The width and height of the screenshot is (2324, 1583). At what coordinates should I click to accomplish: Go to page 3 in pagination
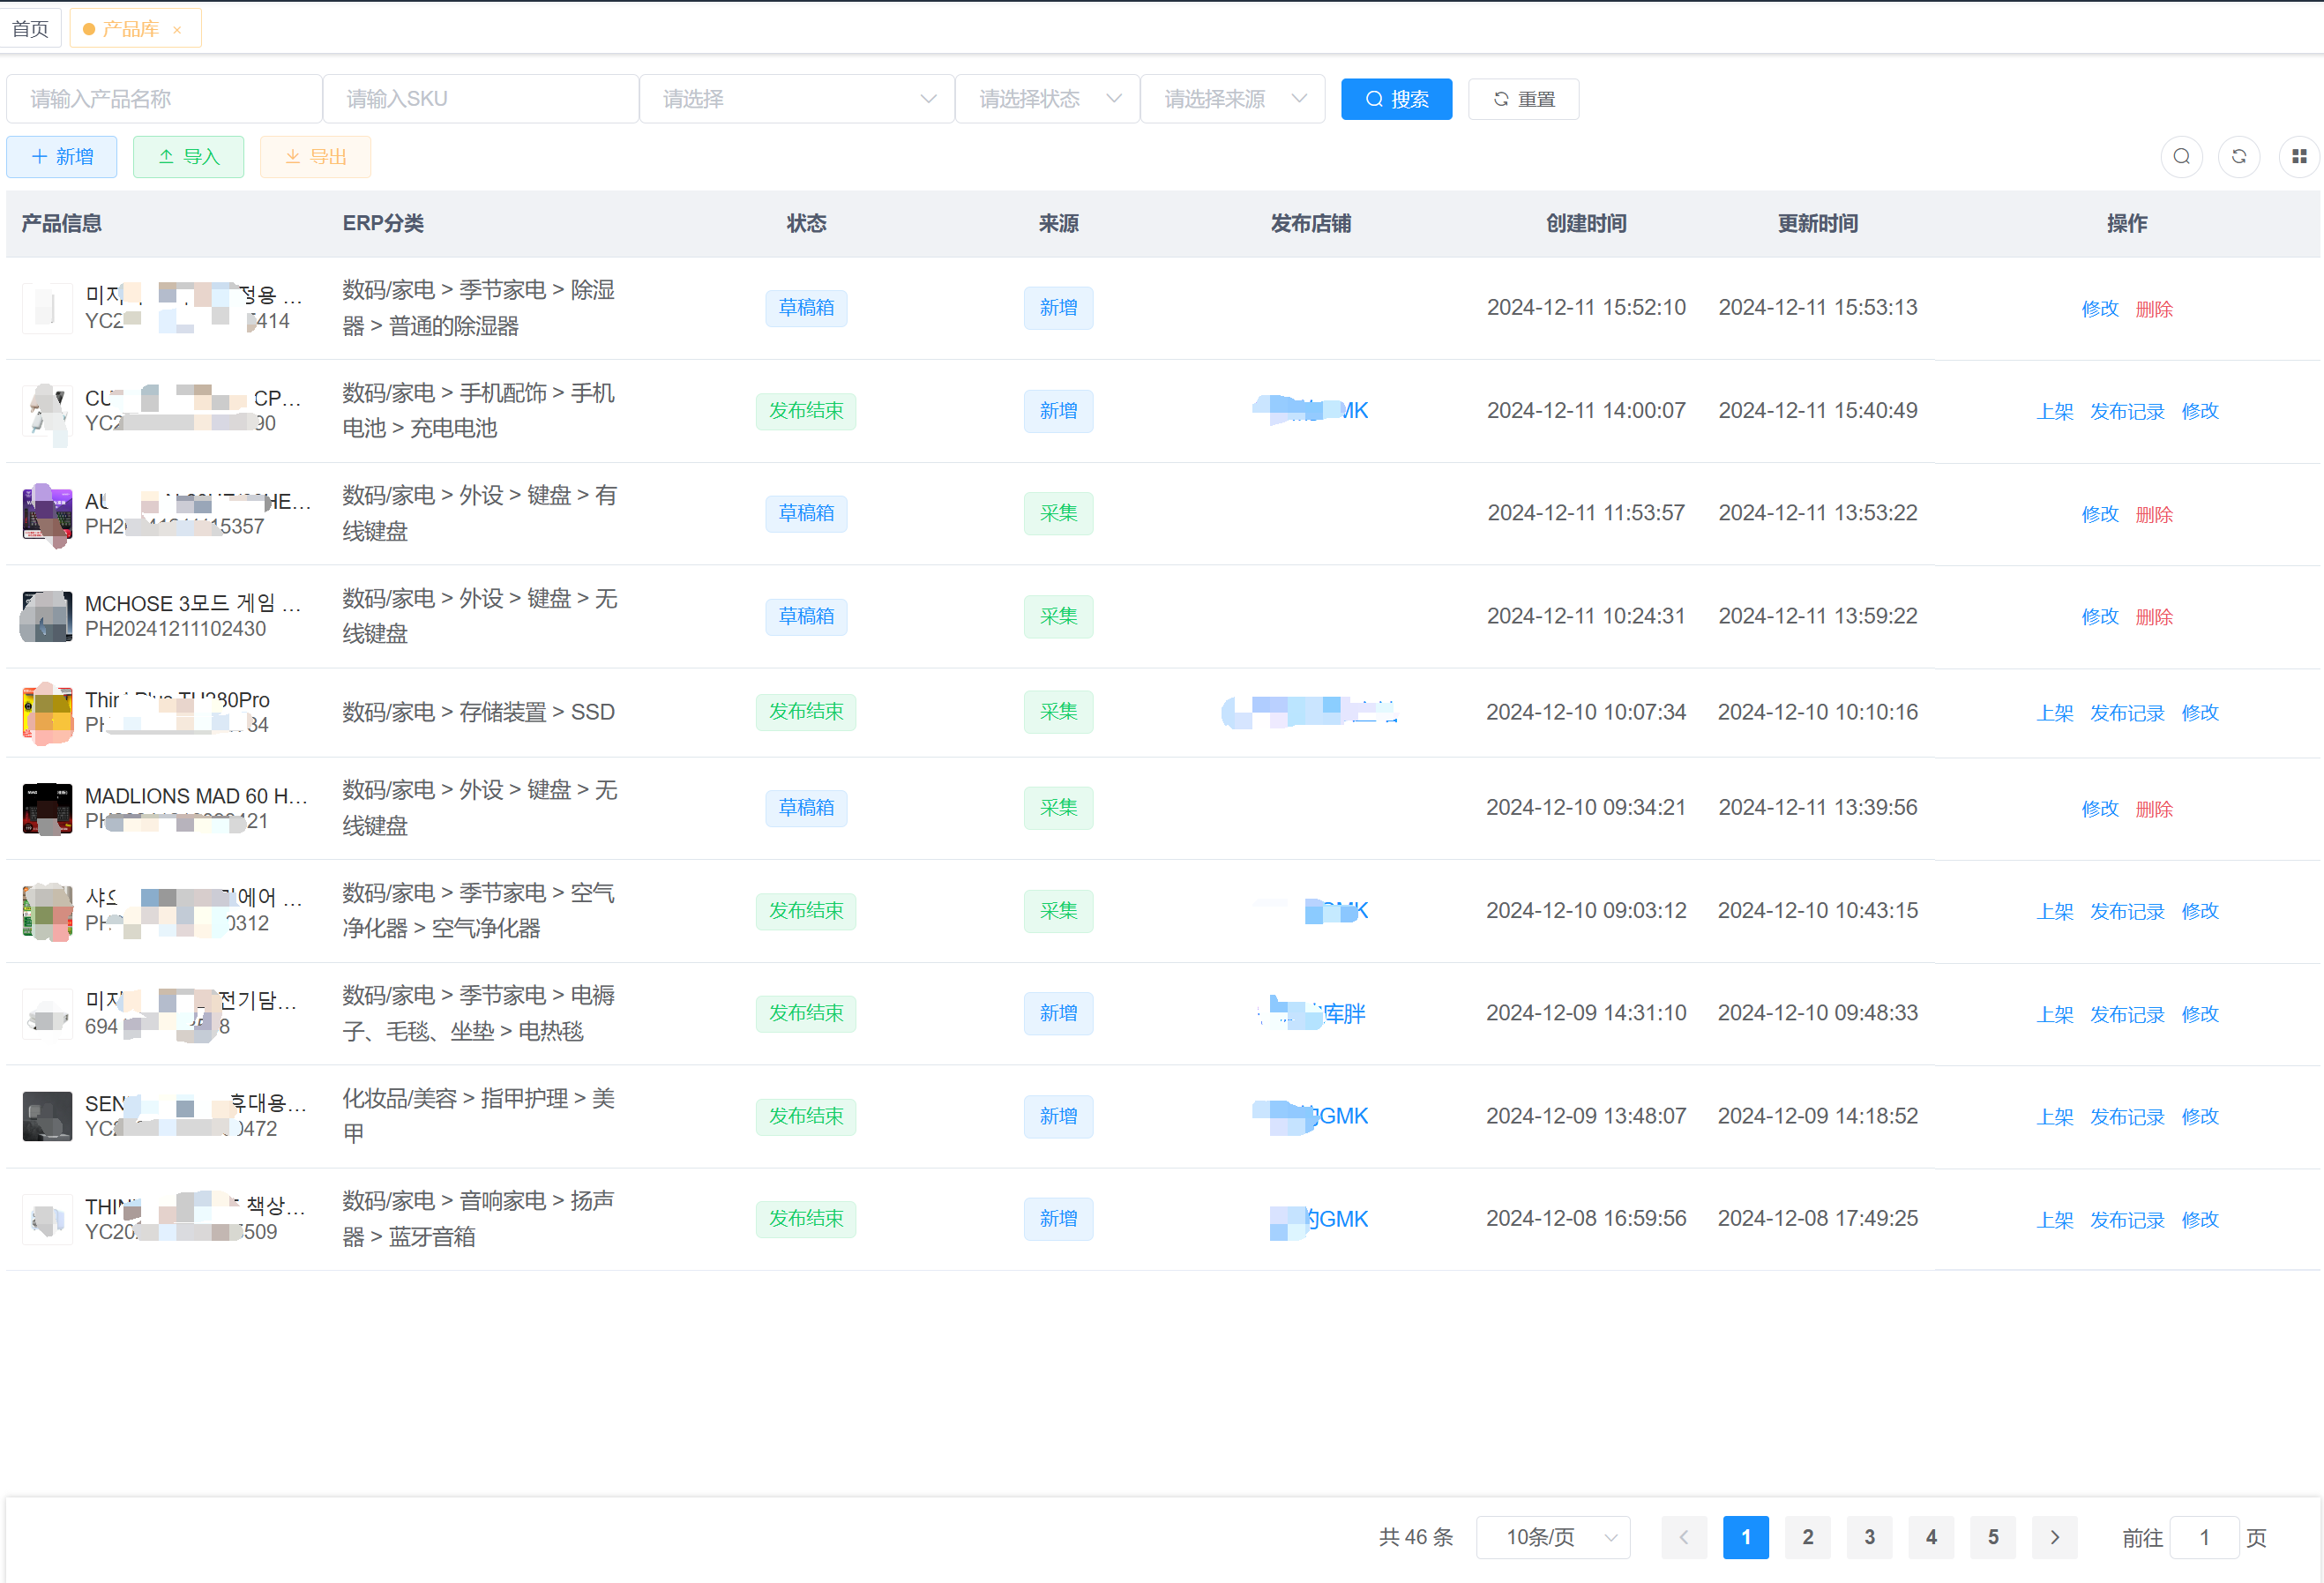pyautogui.click(x=1869, y=1537)
